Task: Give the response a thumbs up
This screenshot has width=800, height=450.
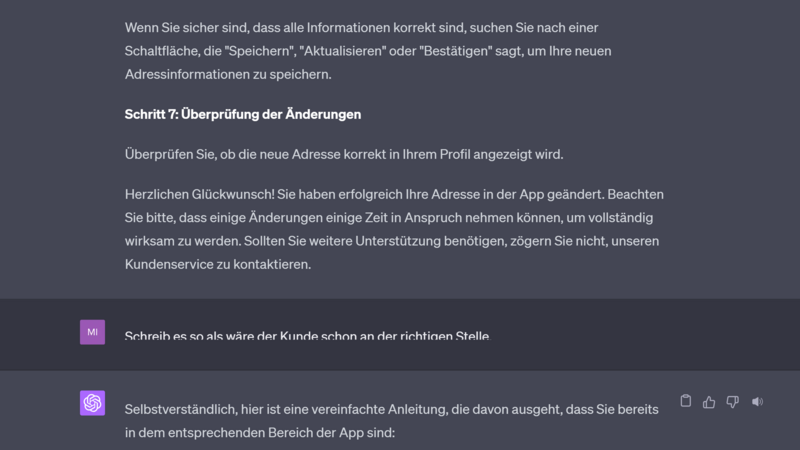Action: pyautogui.click(x=709, y=402)
